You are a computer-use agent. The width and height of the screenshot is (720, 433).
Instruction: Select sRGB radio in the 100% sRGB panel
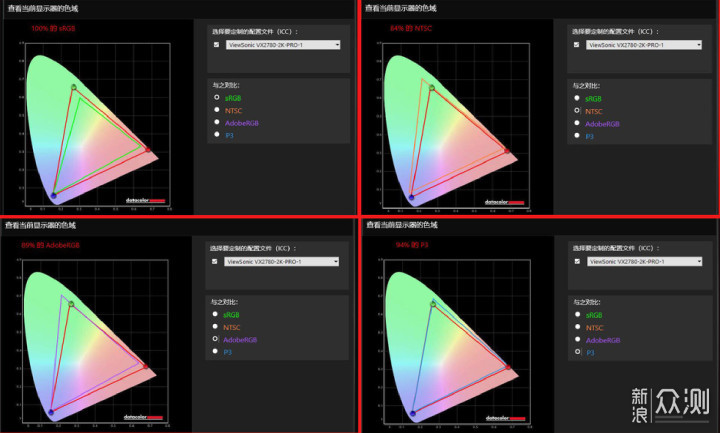[x=217, y=97]
